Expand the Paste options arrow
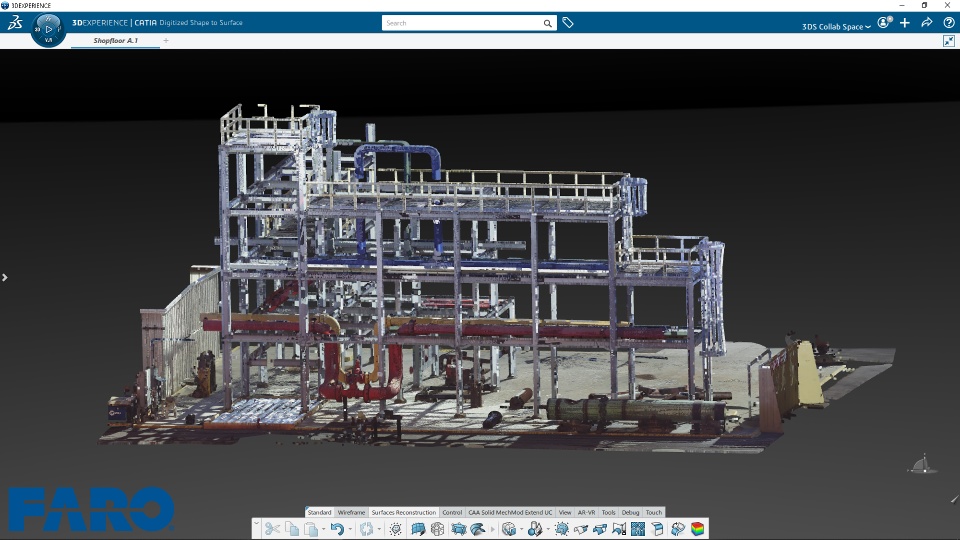The height and width of the screenshot is (540, 960). [x=323, y=529]
